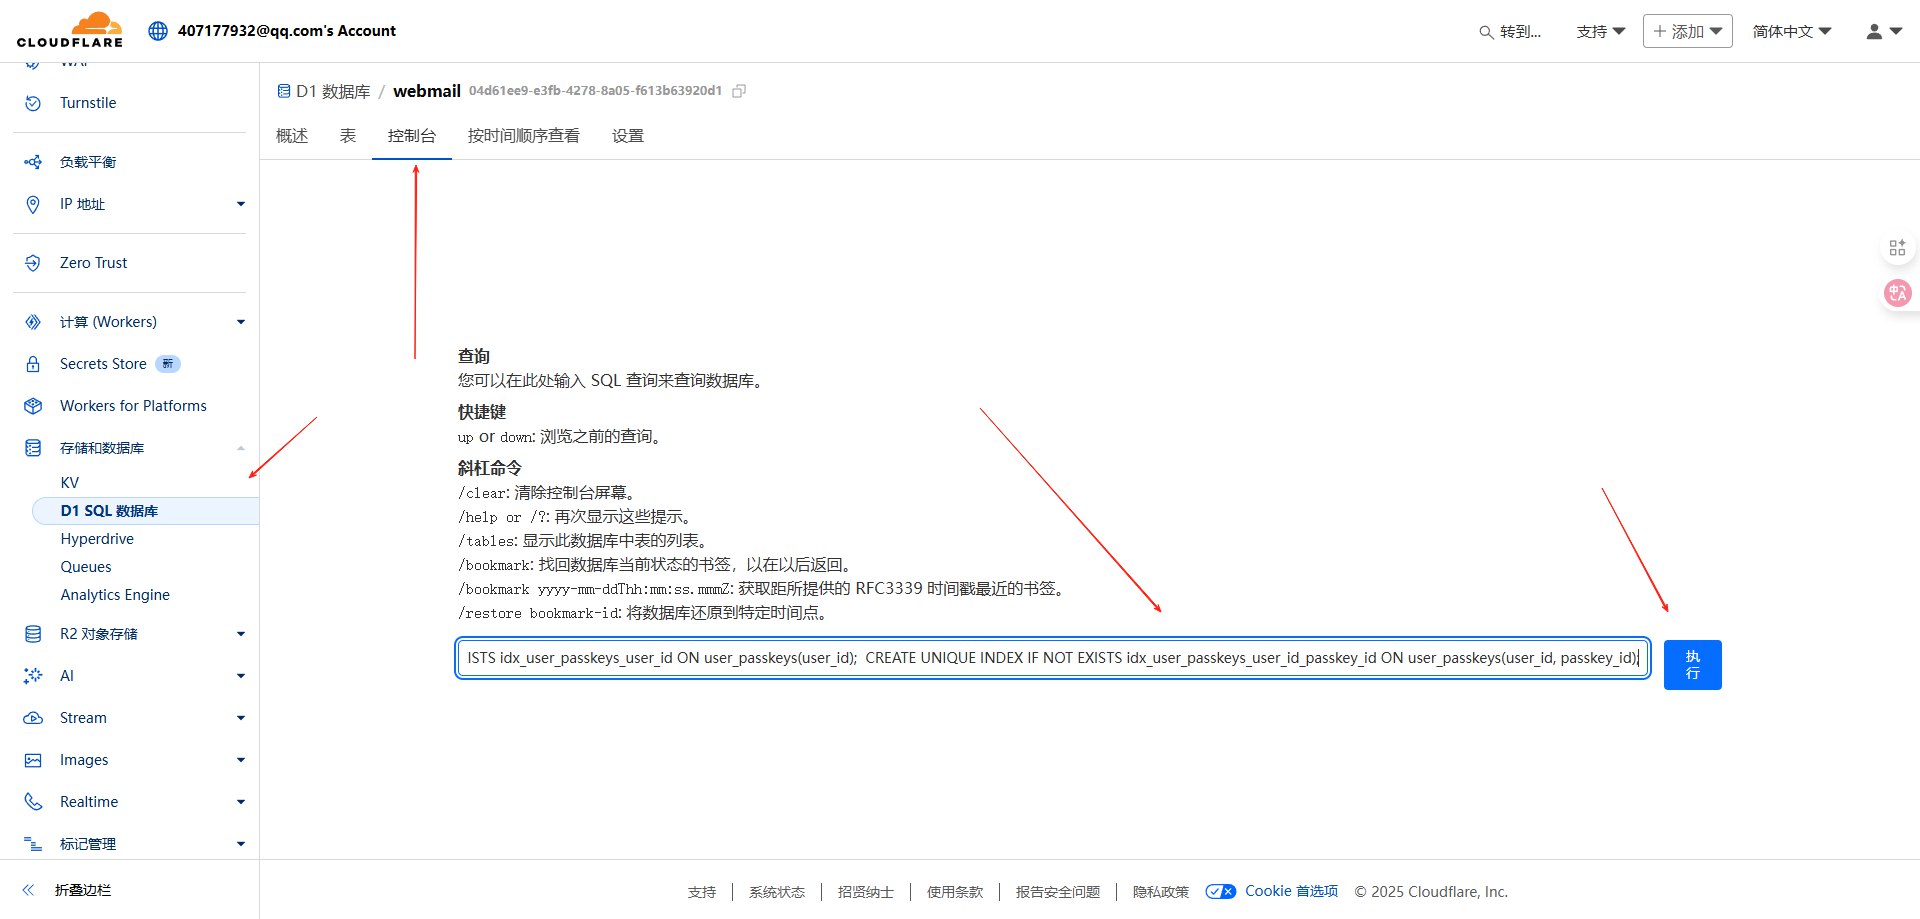Open the 支持 dropdown

[x=1600, y=31]
